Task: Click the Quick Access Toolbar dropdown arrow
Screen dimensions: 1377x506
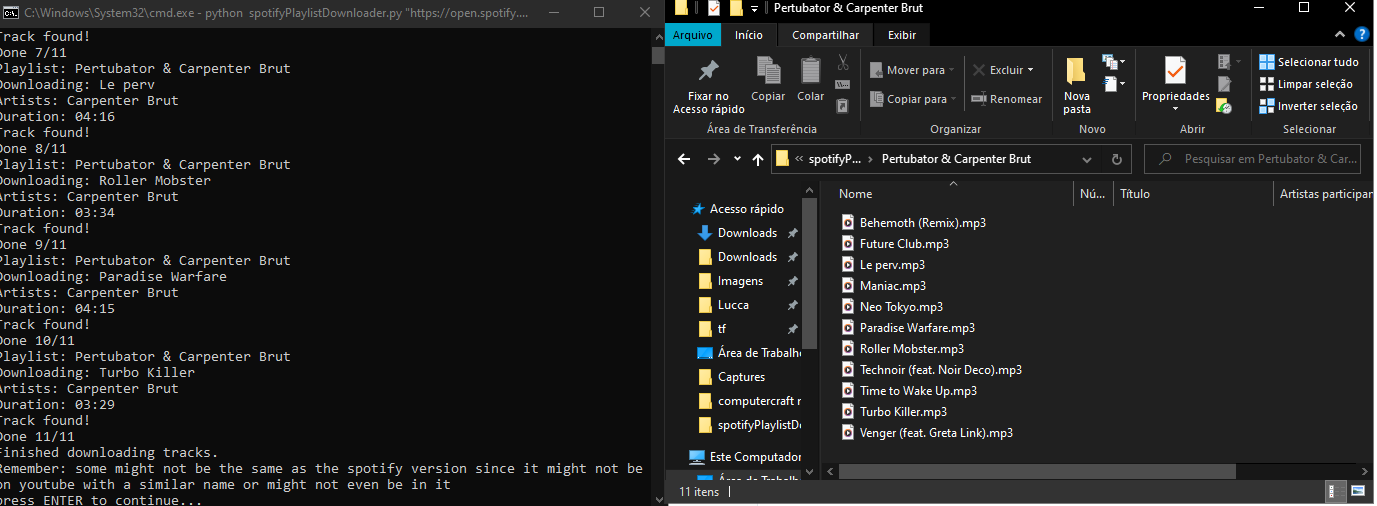Action: click(754, 8)
